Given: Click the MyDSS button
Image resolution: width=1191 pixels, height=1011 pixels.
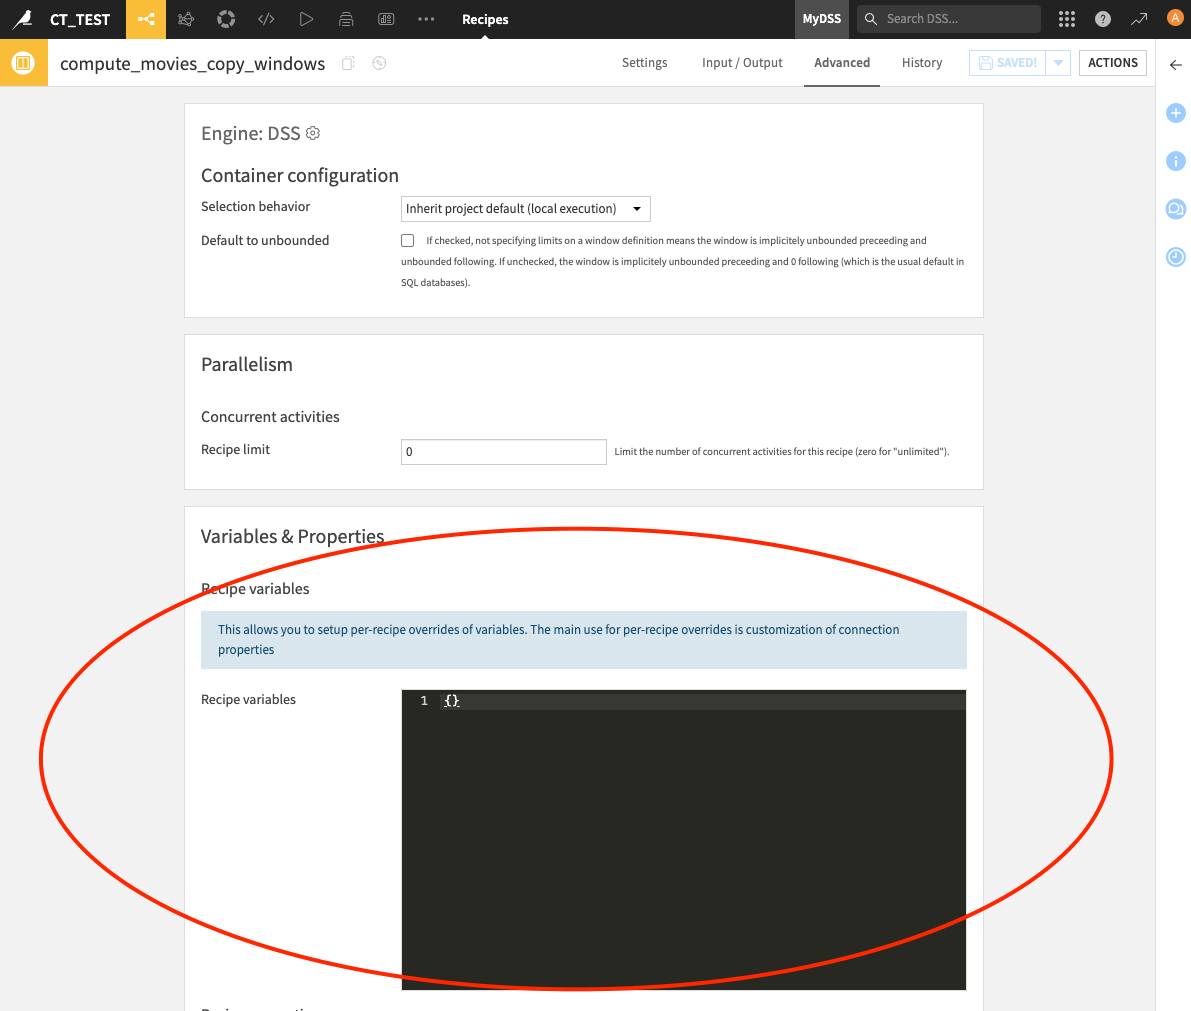Looking at the screenshot, I should pos(822,19).
